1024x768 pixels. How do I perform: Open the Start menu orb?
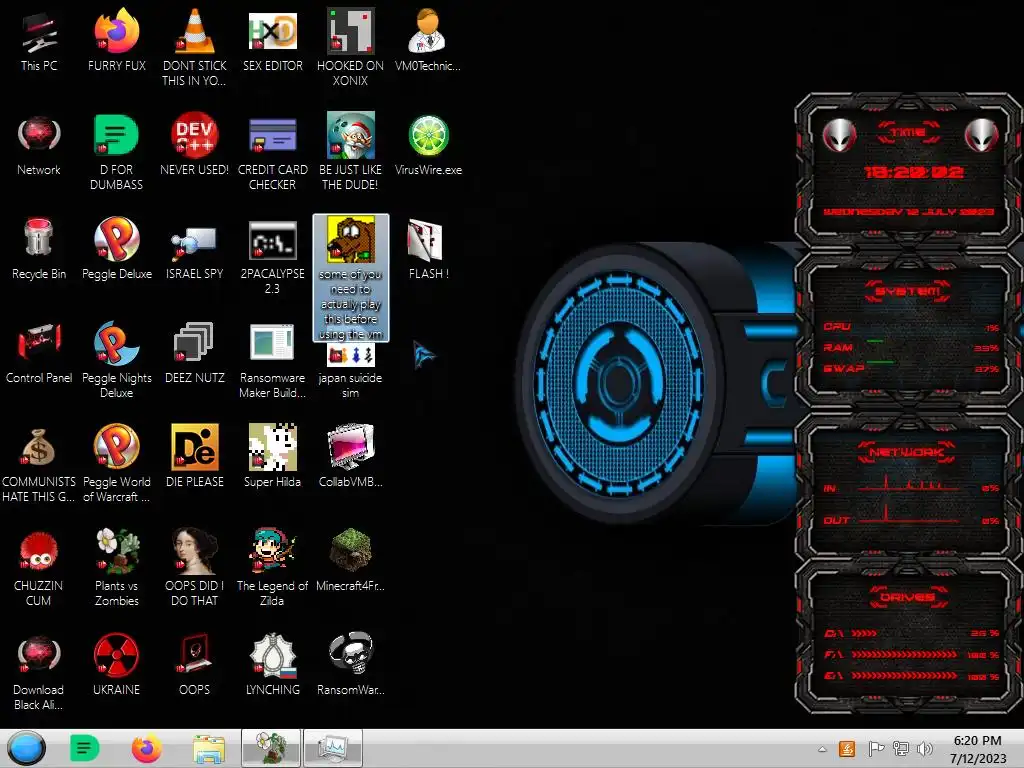tap(27, 748)
